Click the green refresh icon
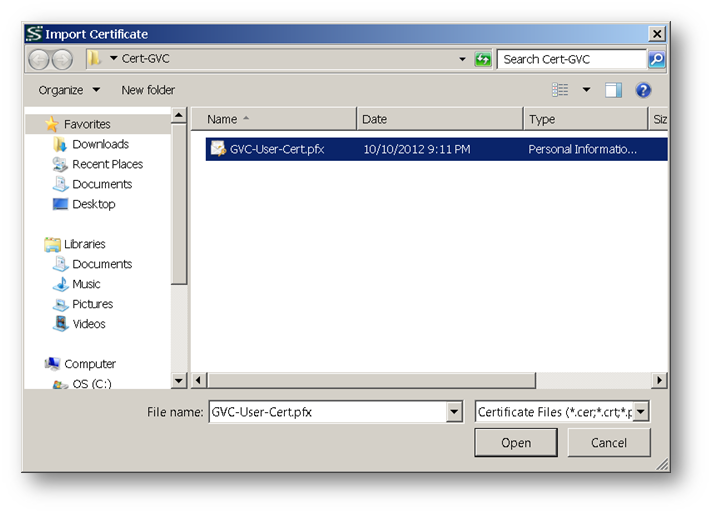Image resolution: width=713 pixels, height=515 pixels. (x=482, y=59)
